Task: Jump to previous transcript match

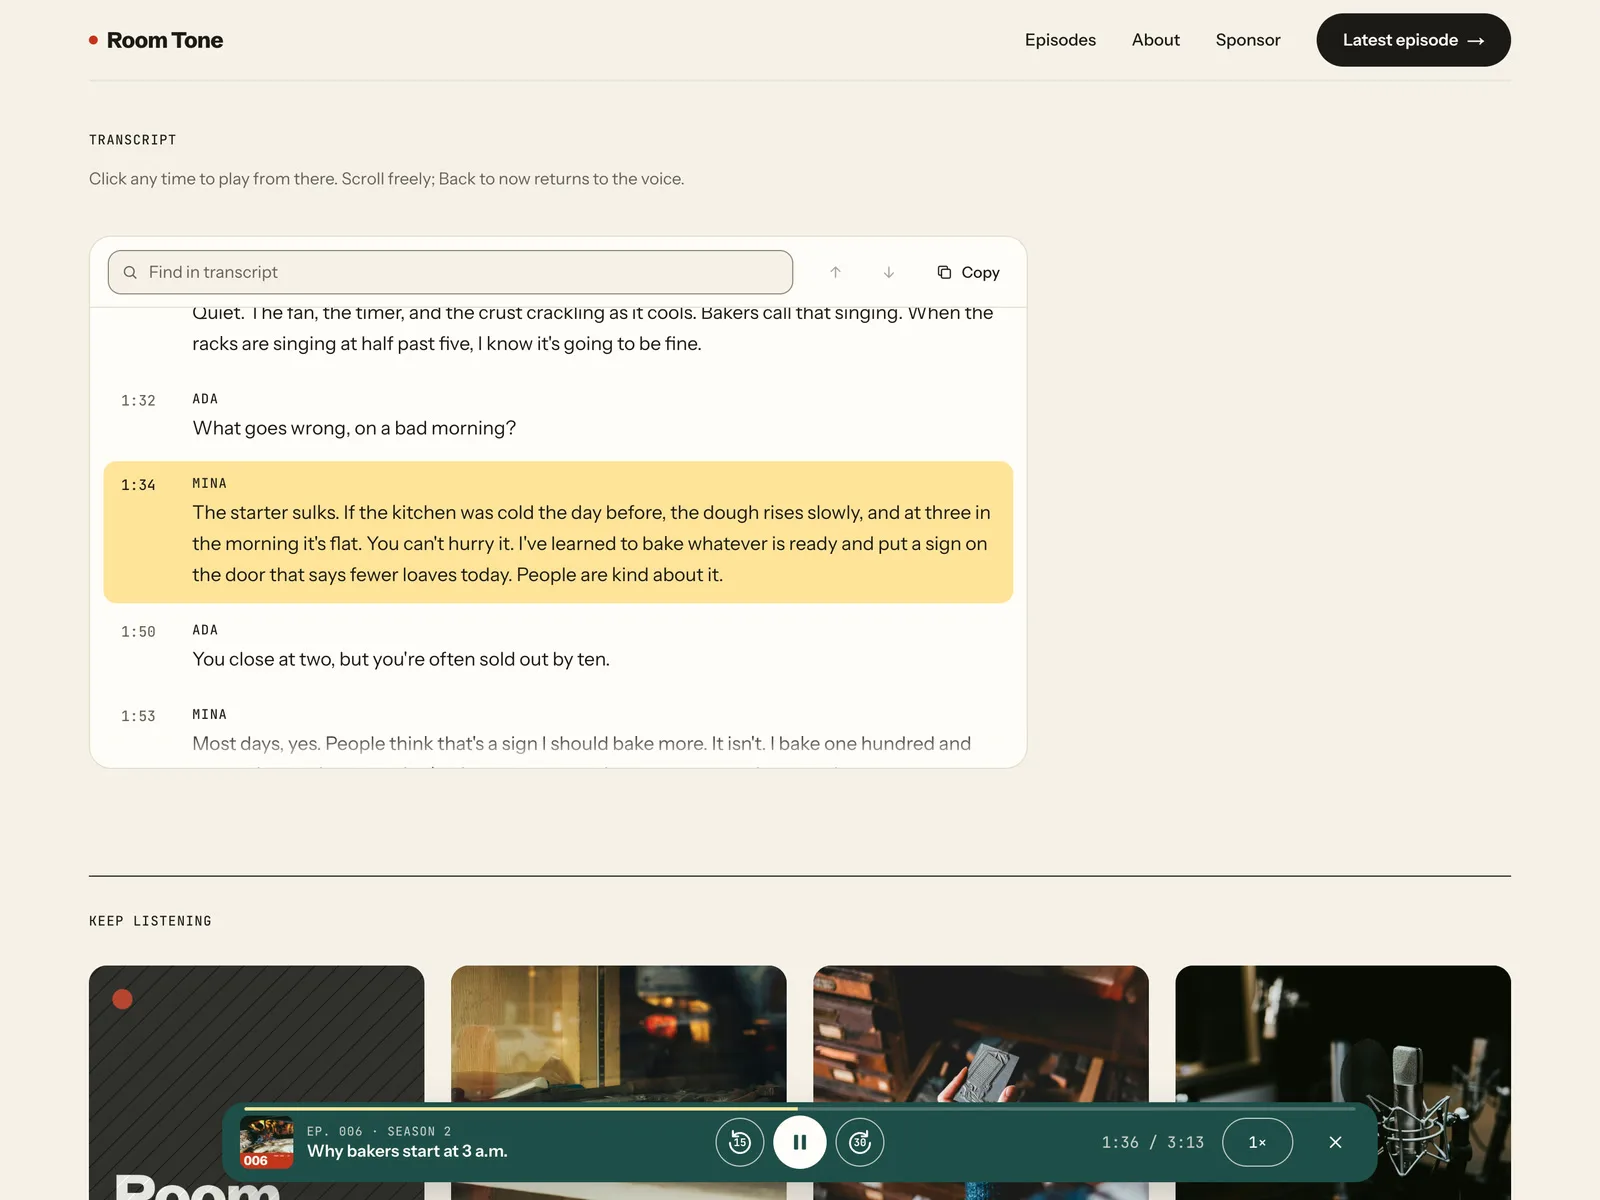Action: 835,272
